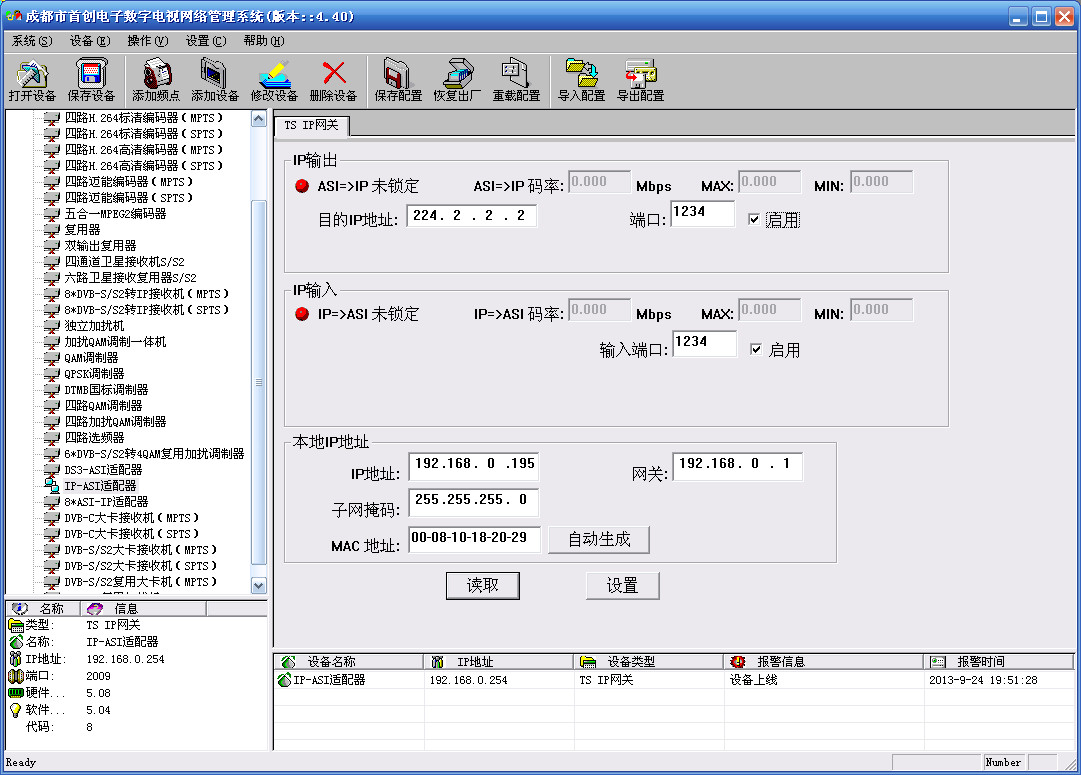The height and width of the screenshot is (775, 1081).
Task: Click the 本地 IP地址 input field
Action: pos(474,465)
